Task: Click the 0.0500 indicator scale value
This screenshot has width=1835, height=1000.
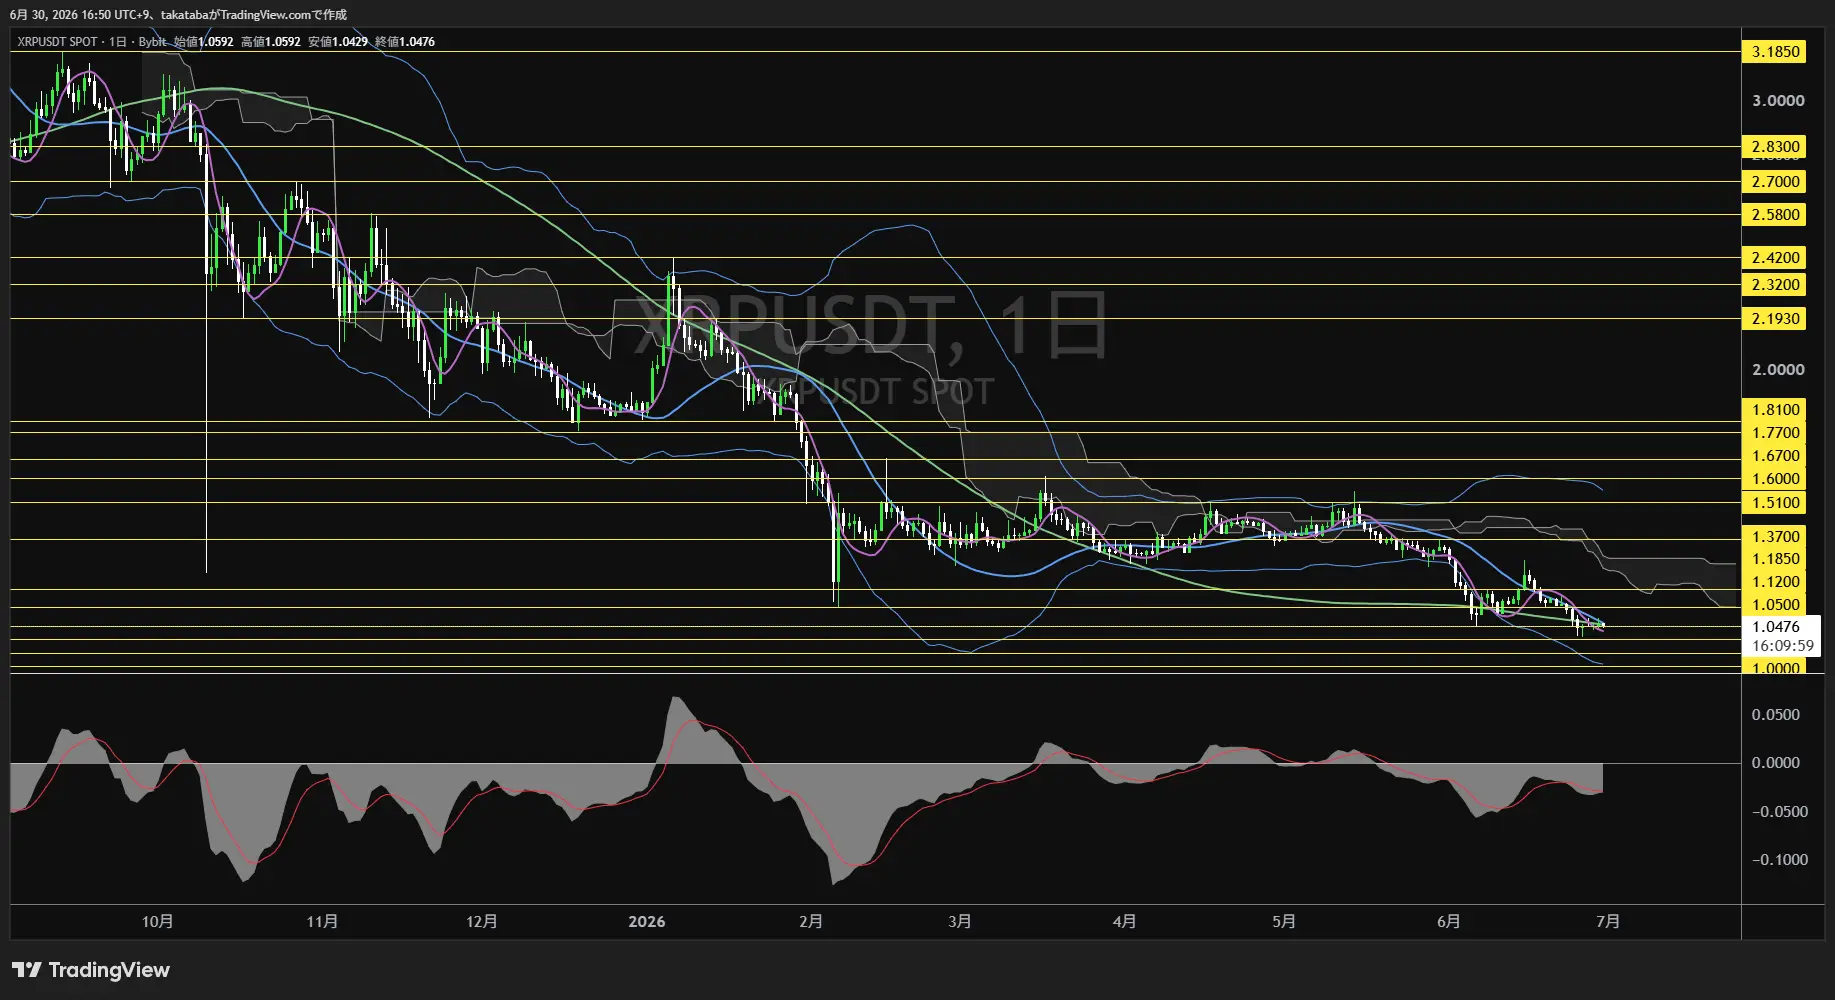Action: (1775, 715)
